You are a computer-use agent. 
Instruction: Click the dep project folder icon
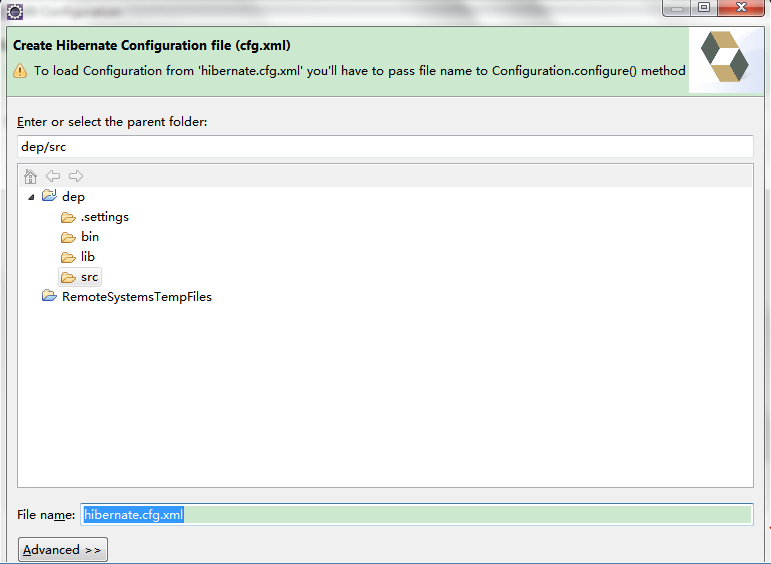(x=49, y=197)
